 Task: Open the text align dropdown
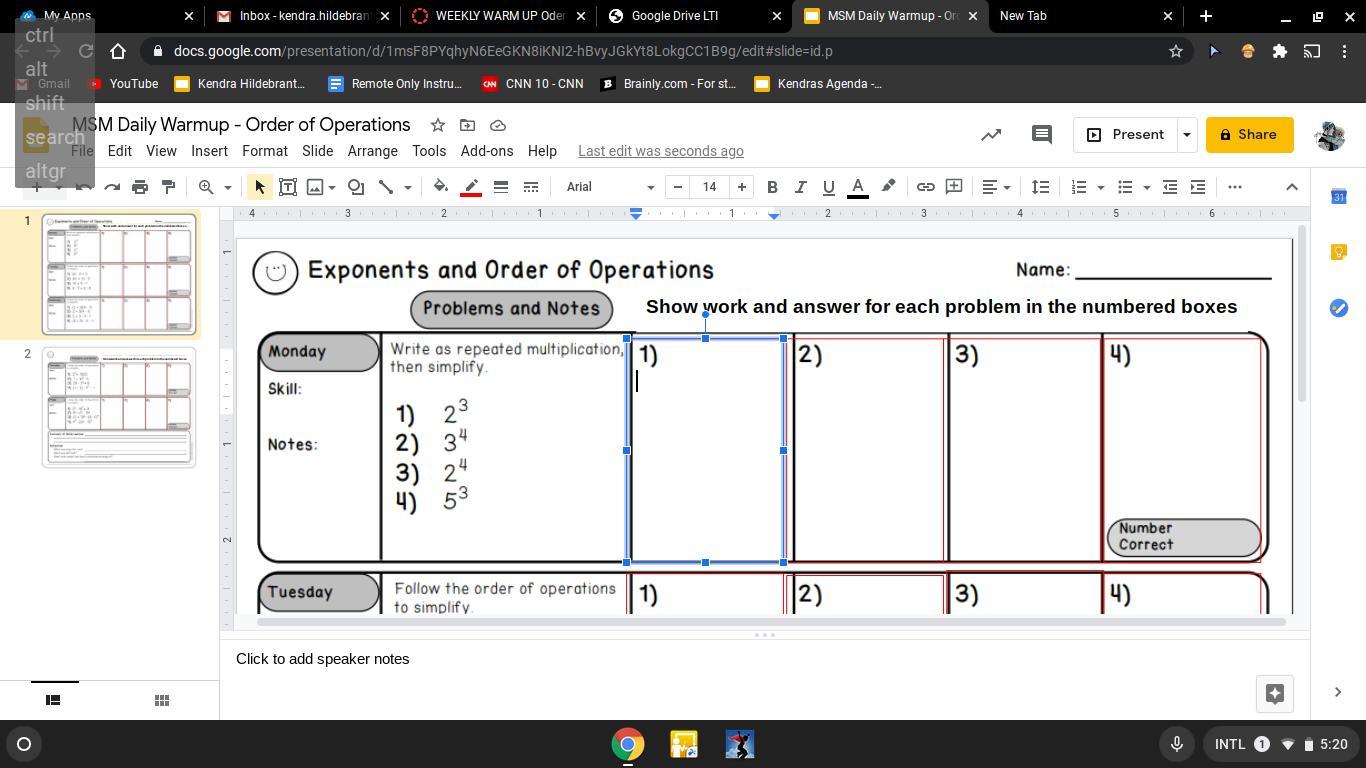click(x=996, y=187)
